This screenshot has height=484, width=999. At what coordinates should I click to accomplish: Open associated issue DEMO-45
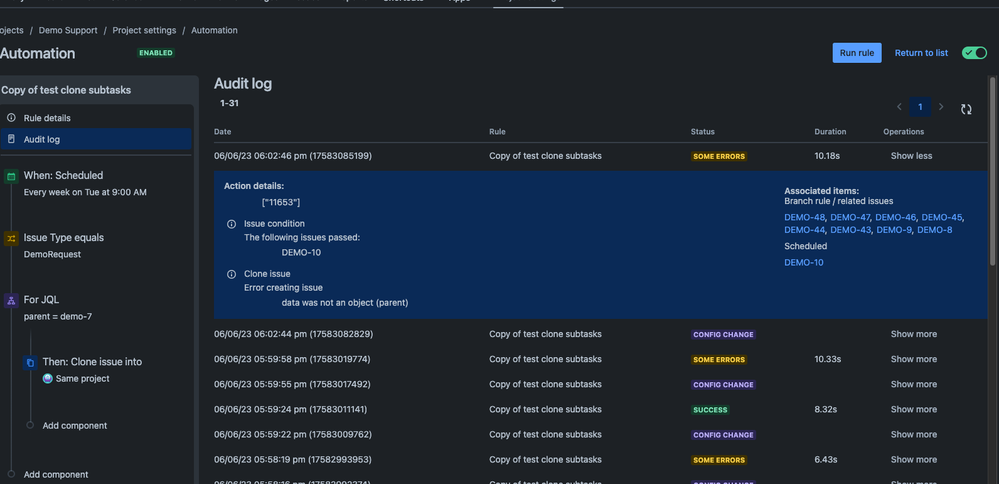point(941,217)
